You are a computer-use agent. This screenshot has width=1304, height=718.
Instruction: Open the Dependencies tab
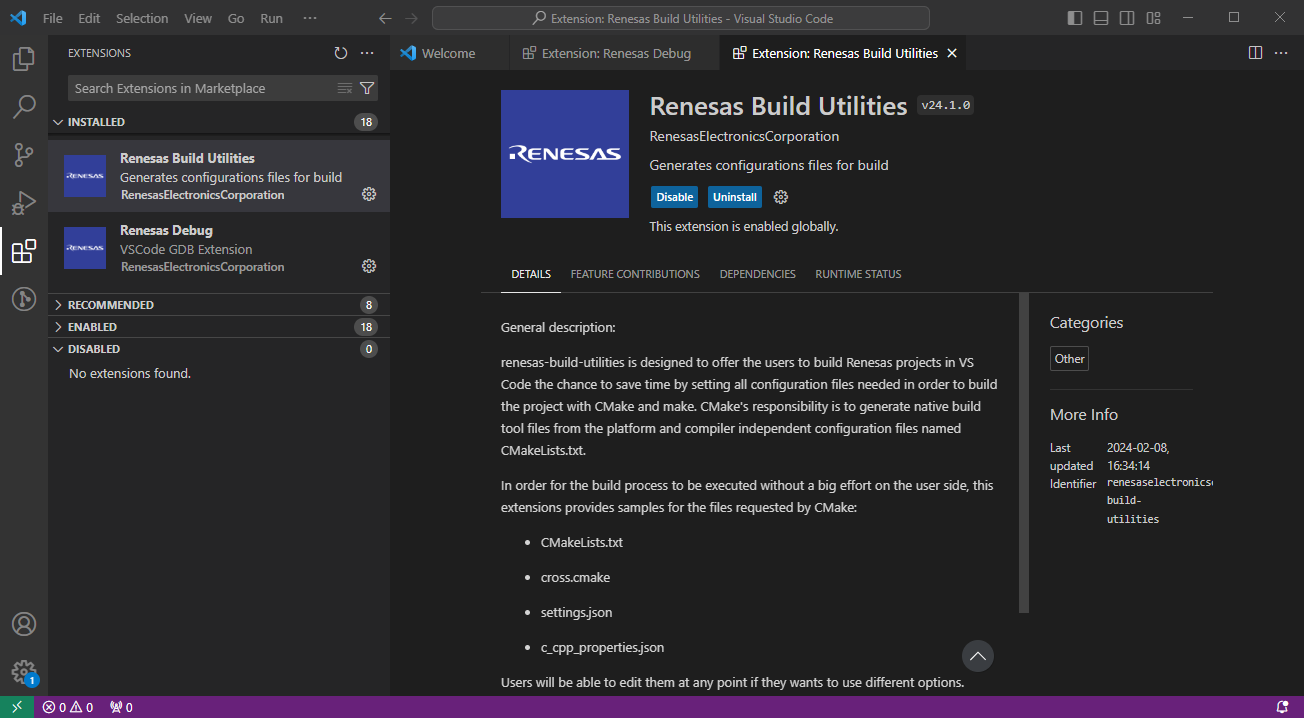click(758, 274)
